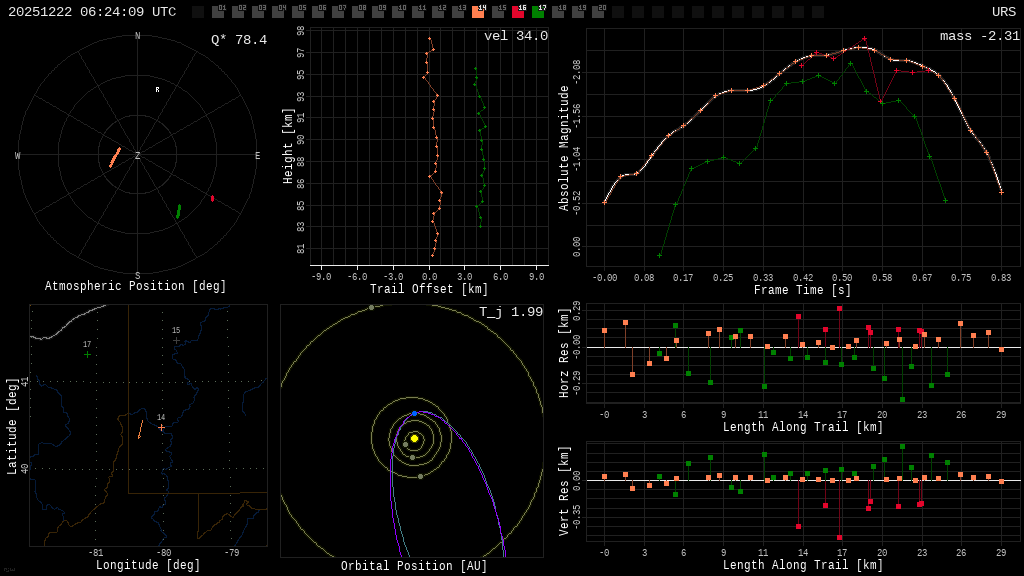Click the T_j 1.99 Tisserand label
This screenshot has height=576, width=1024.
511,312
